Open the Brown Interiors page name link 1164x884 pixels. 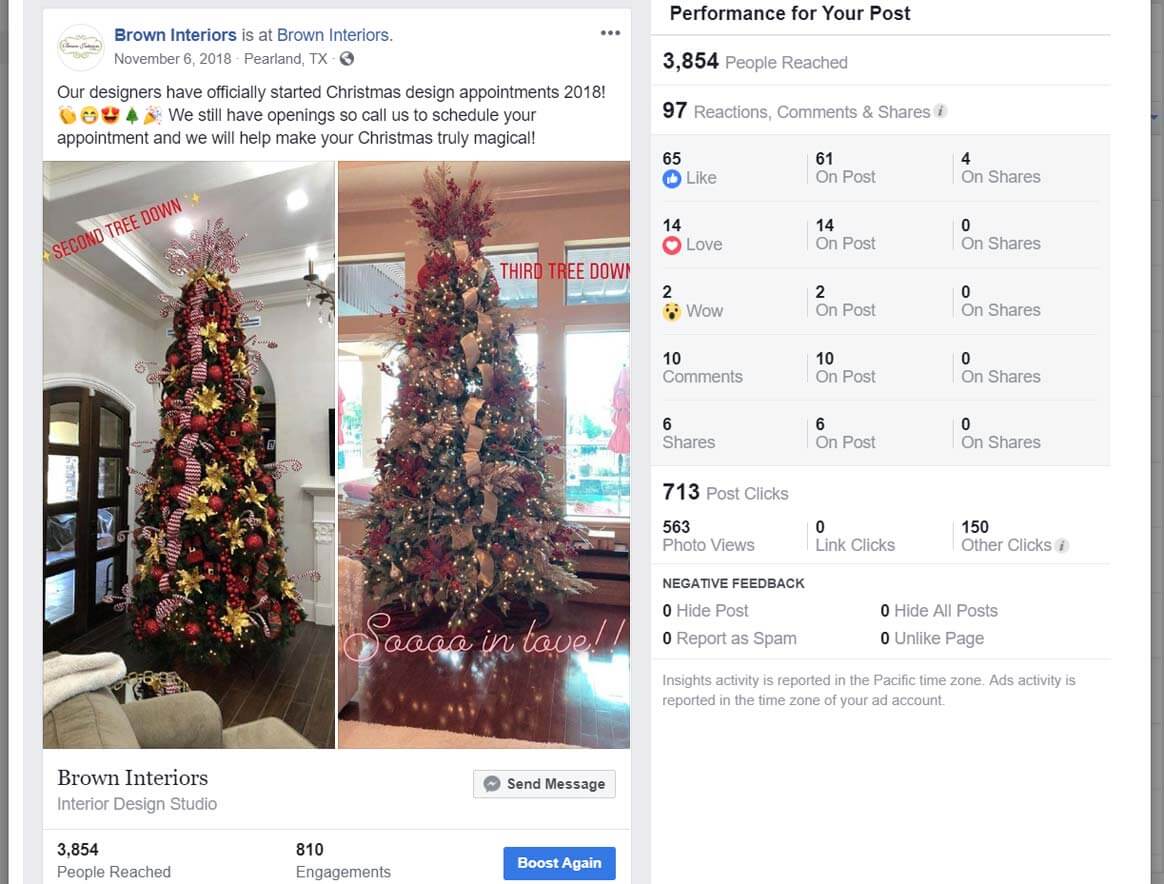[x=175, y=35]
